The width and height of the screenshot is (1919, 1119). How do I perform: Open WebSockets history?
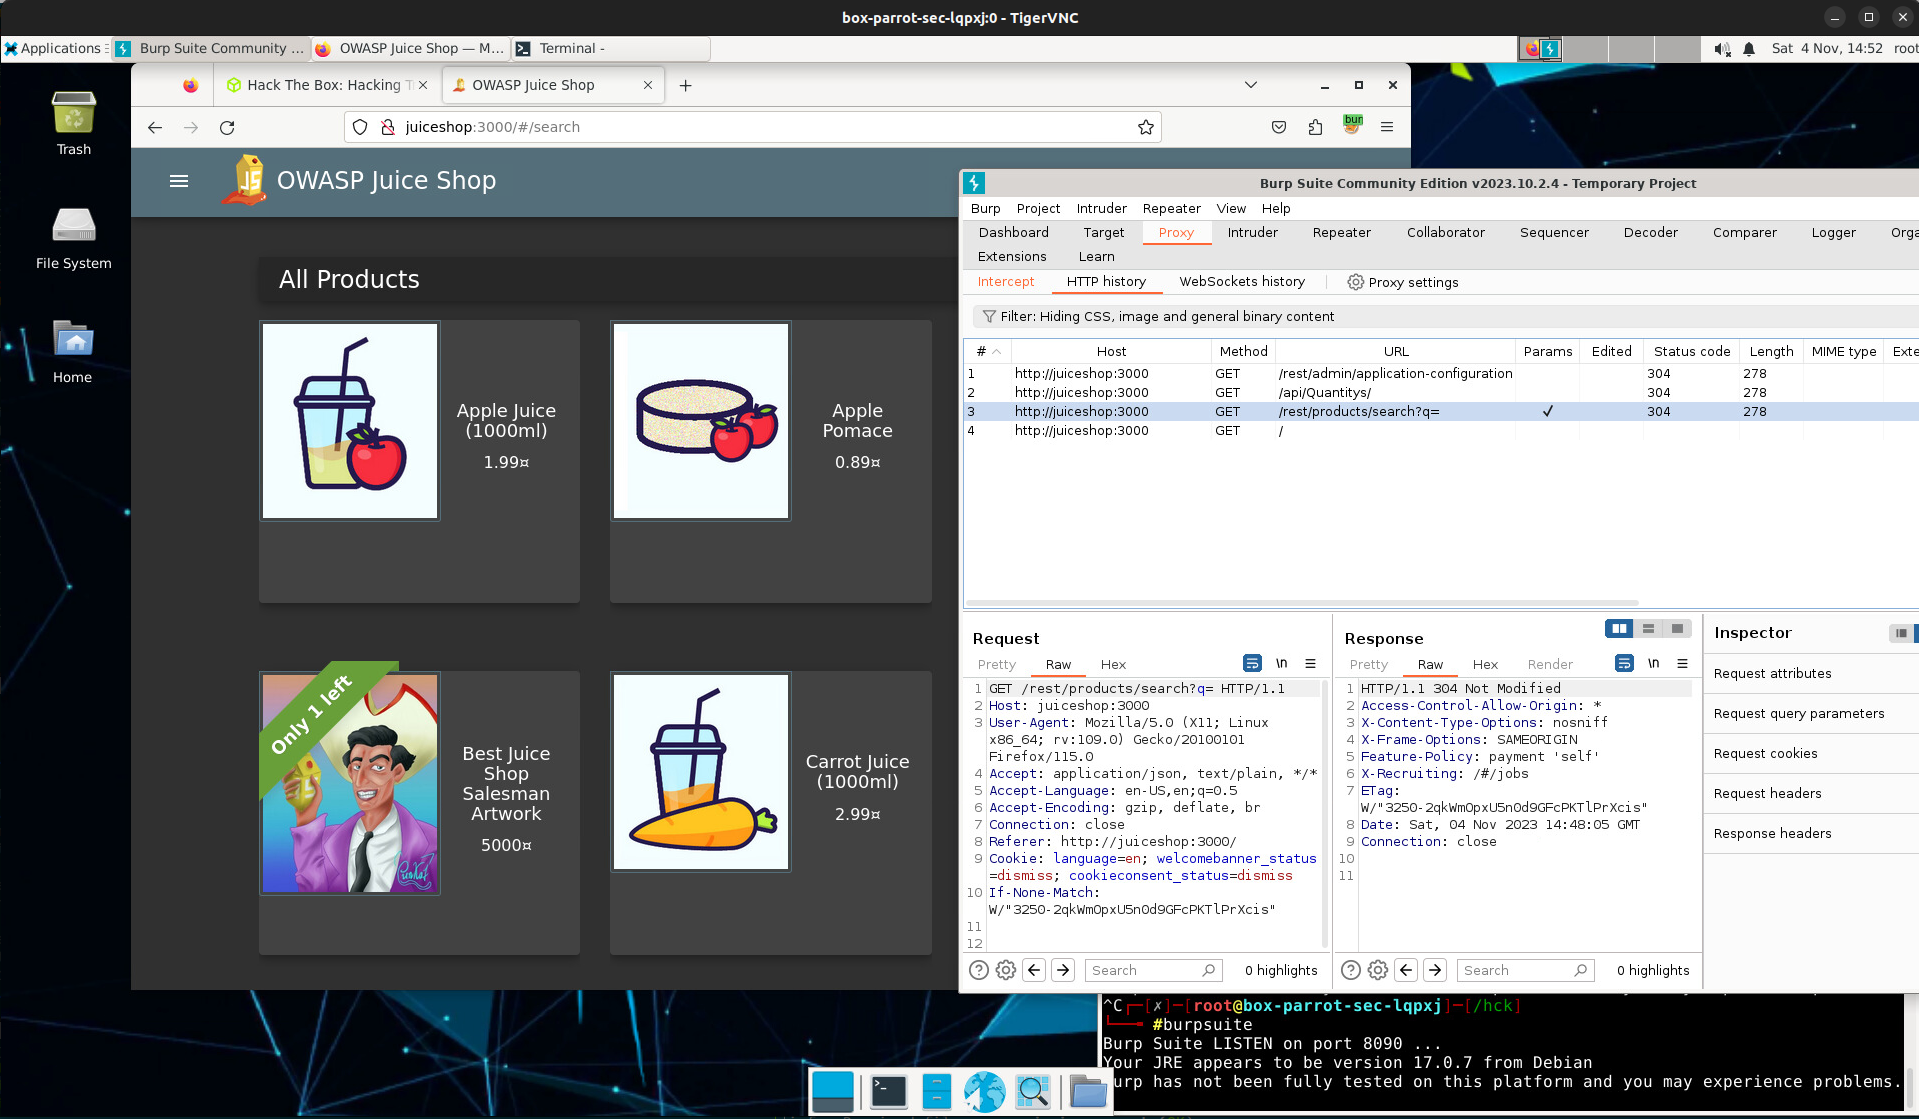1242,282
